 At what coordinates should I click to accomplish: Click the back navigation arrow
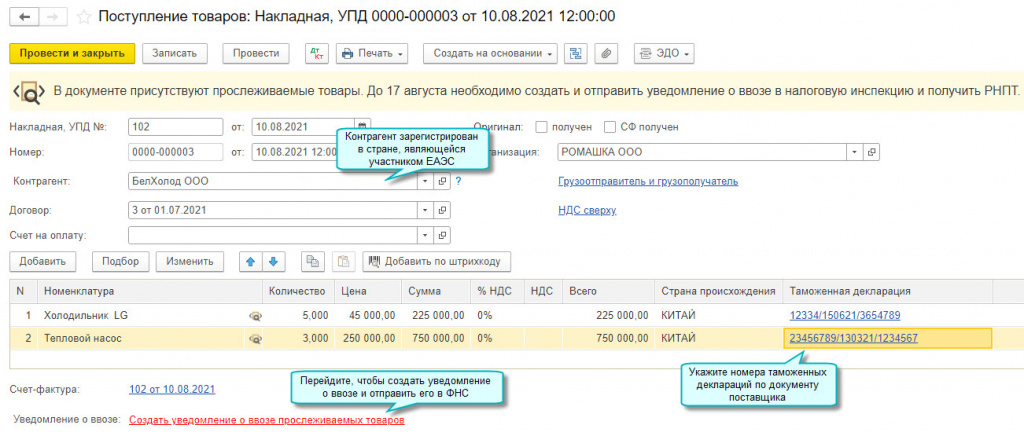(23, 17)
